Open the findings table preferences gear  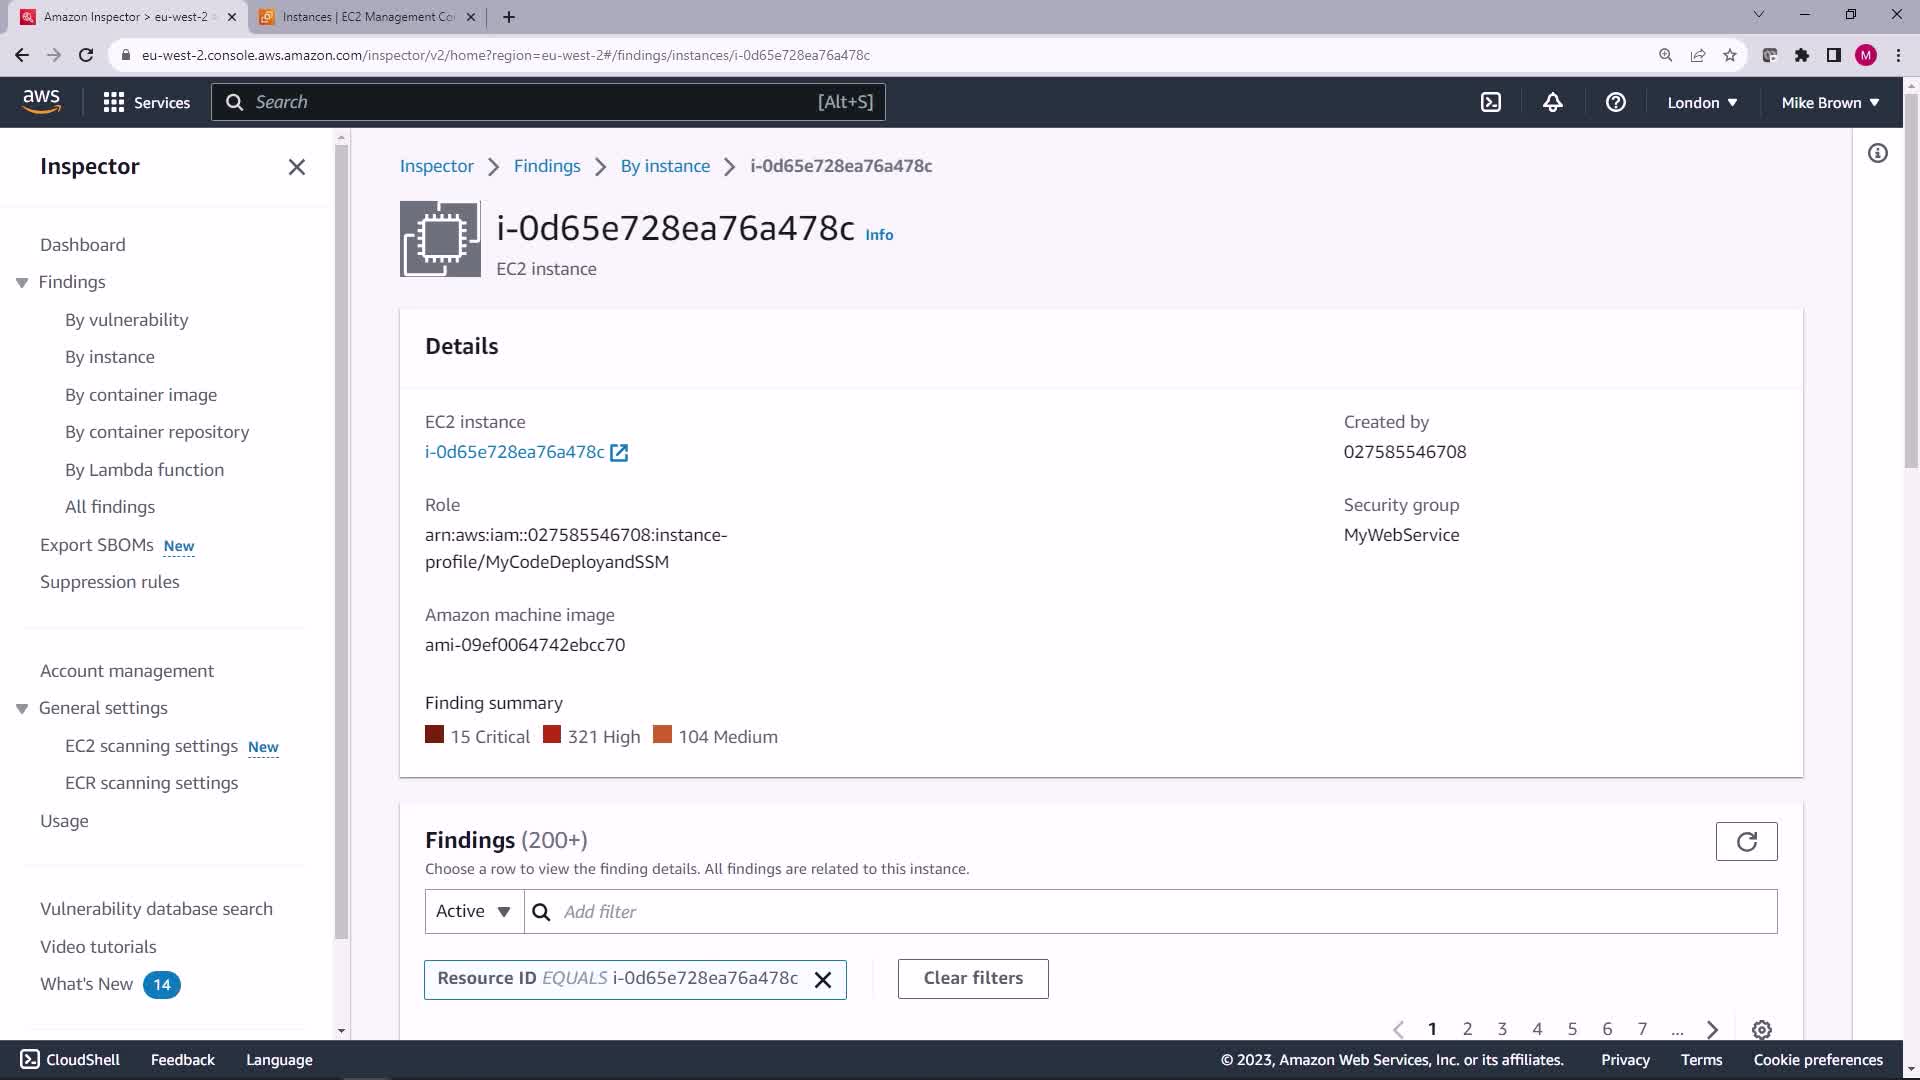click(x=1761, y=1029)
